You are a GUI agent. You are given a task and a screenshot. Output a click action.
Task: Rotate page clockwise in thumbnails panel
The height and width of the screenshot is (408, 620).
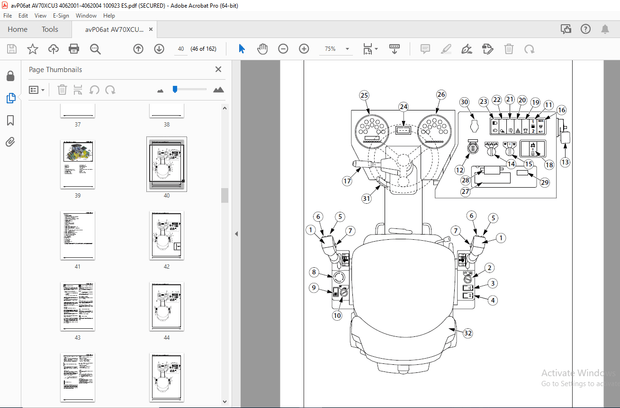point(110,90)
